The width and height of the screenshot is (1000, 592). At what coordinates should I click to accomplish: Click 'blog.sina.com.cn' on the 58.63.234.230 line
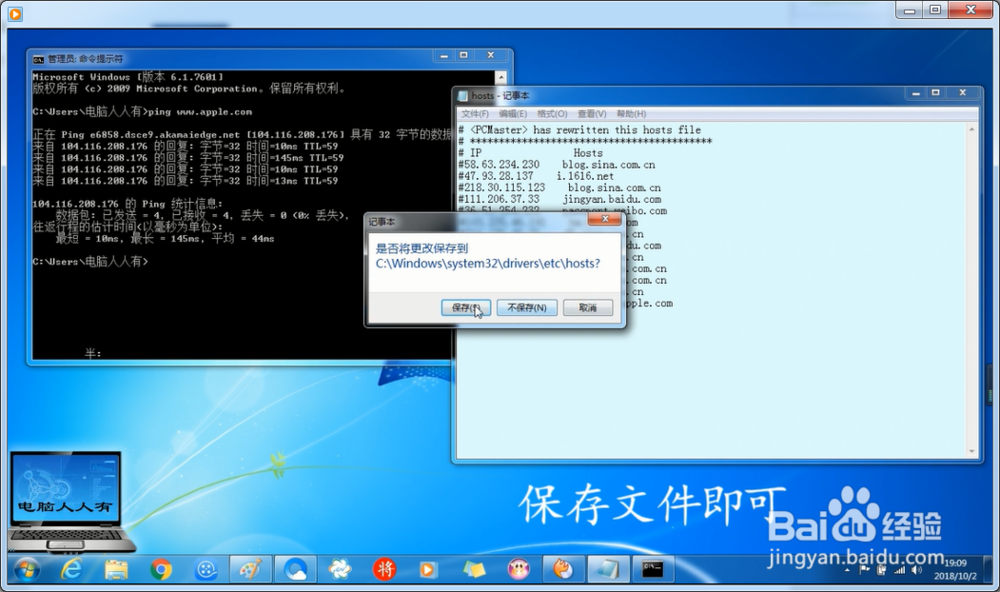pyautogui.click(x=608, y=165)
